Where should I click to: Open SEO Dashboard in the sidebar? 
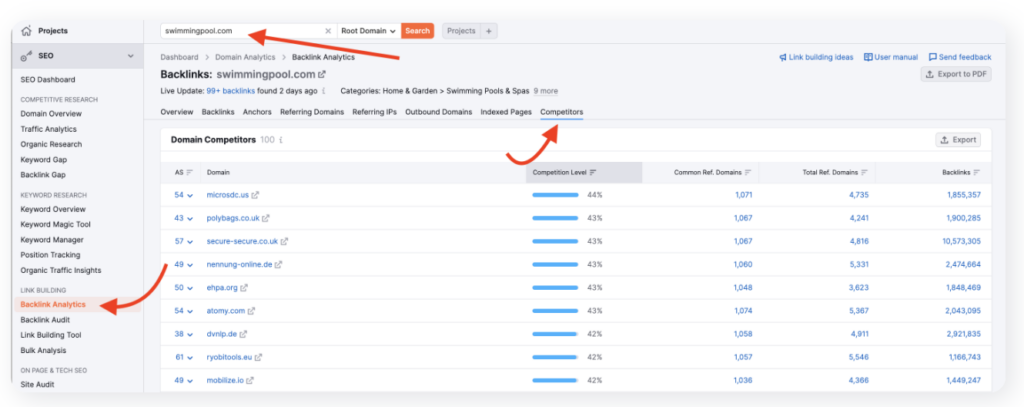point(48,80)
